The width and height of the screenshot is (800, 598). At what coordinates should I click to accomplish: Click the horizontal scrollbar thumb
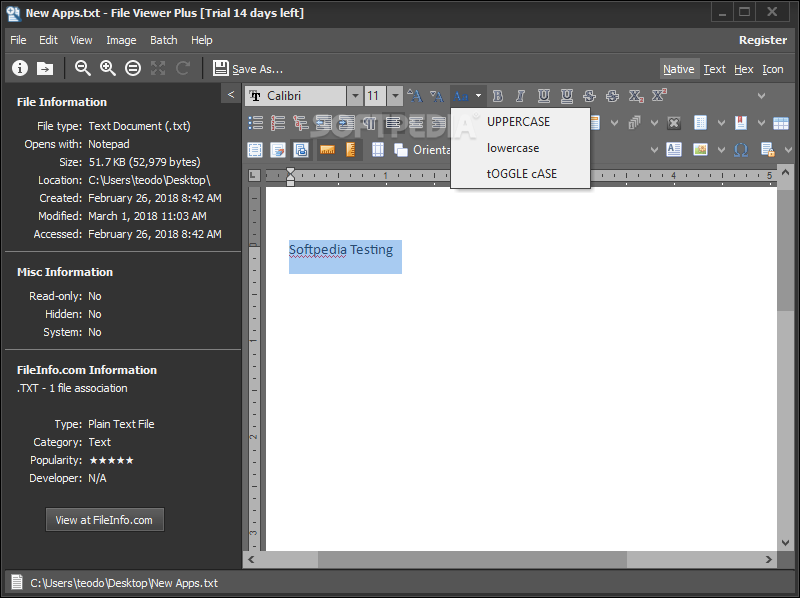472,559
